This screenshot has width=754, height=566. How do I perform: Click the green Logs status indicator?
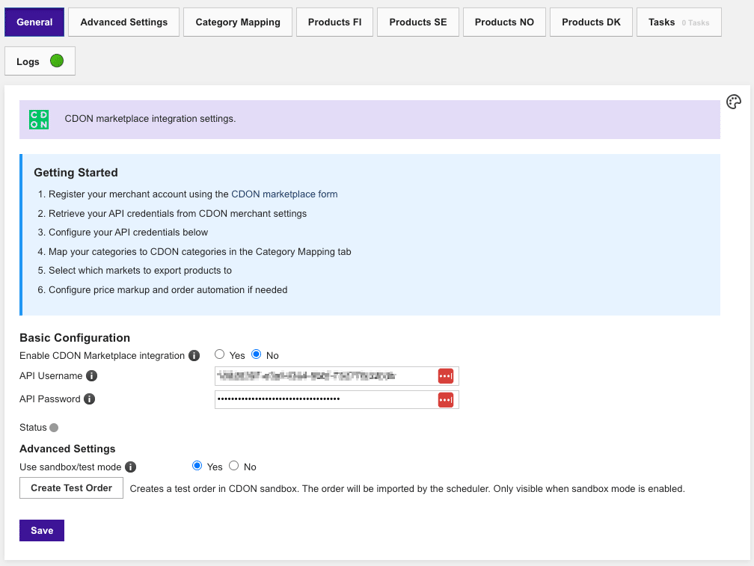coord(57,61)
